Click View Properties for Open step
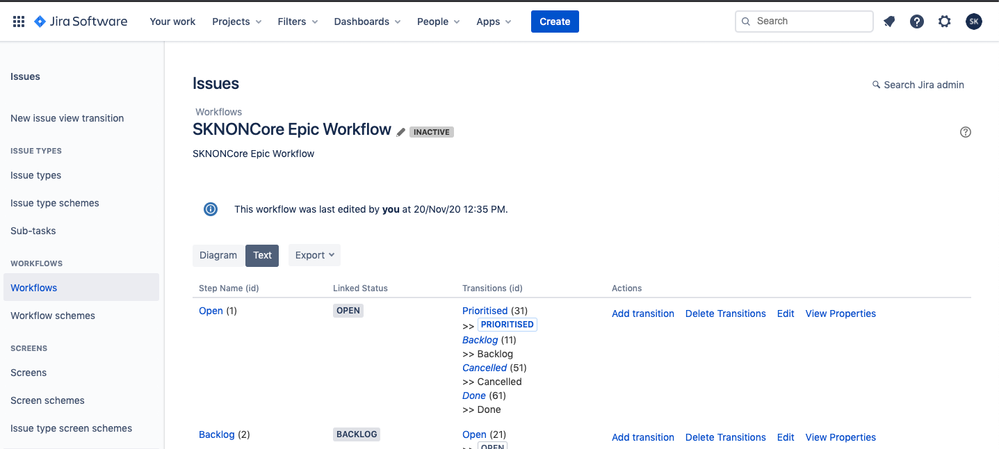Image resolution: width=999 pixels, height=449 pixels. 840,314
